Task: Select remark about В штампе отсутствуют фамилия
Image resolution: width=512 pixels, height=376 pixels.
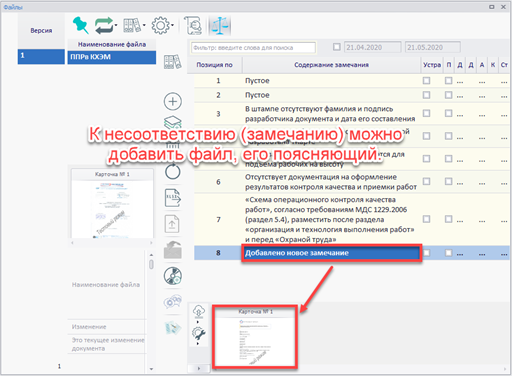Action: pos(352,114)
